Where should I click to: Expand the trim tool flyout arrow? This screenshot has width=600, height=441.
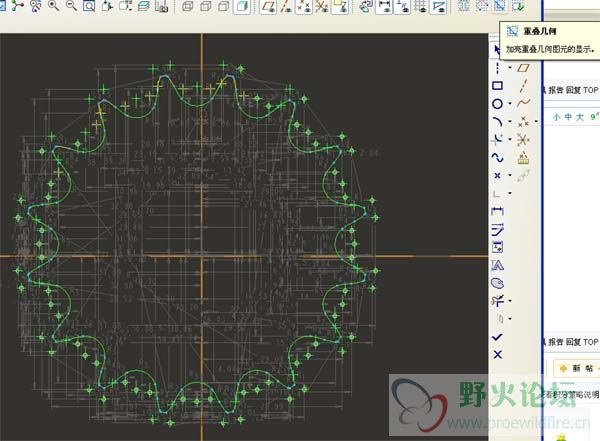[510, 301]
